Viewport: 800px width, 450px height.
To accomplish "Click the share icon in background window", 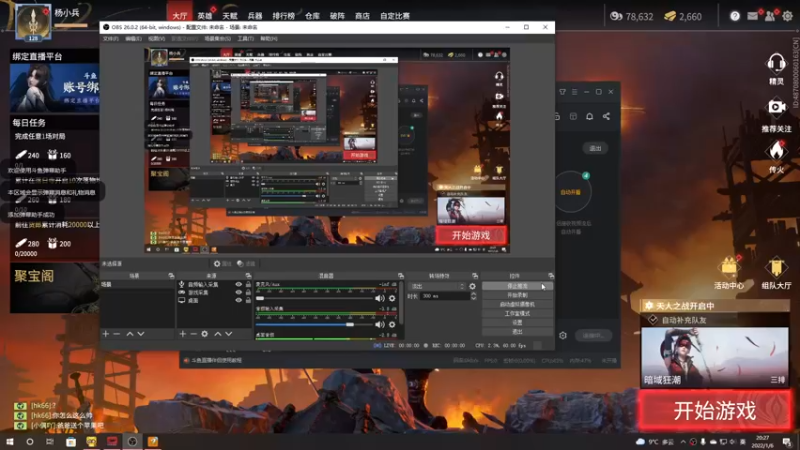I will coord(606,116).
